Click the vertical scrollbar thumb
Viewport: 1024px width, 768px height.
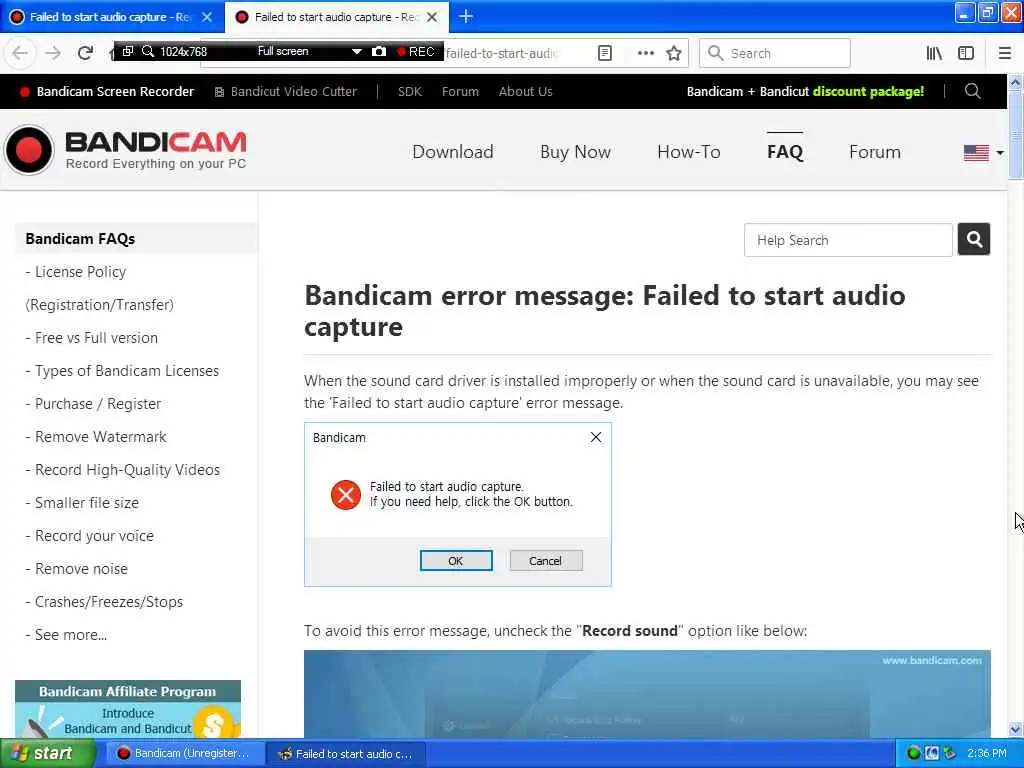[x=1016, y=135]
